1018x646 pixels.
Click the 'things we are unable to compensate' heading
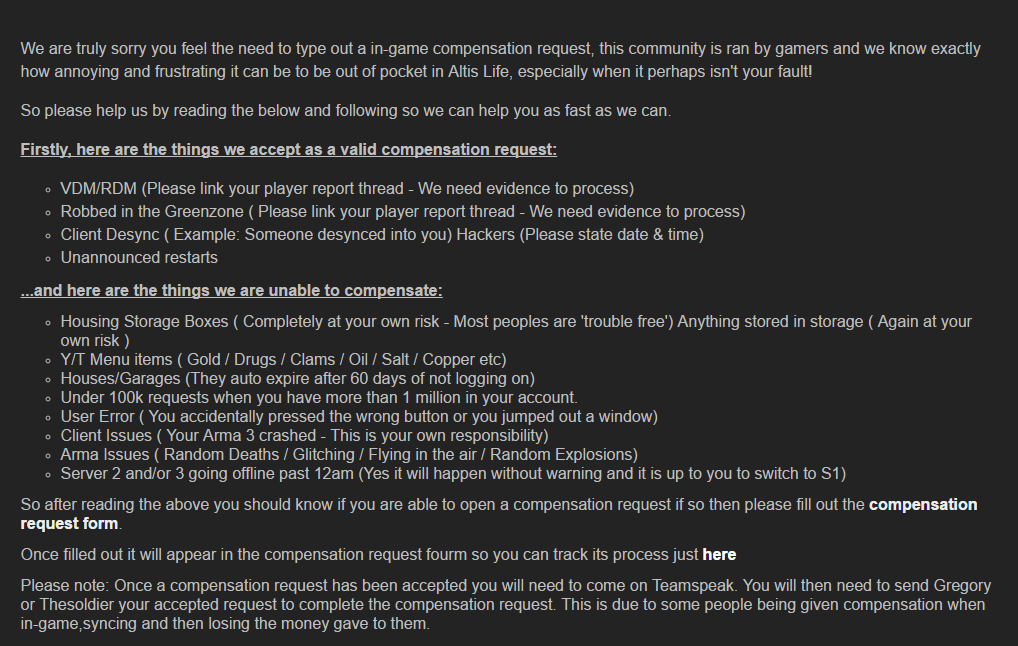click(231, 290)
